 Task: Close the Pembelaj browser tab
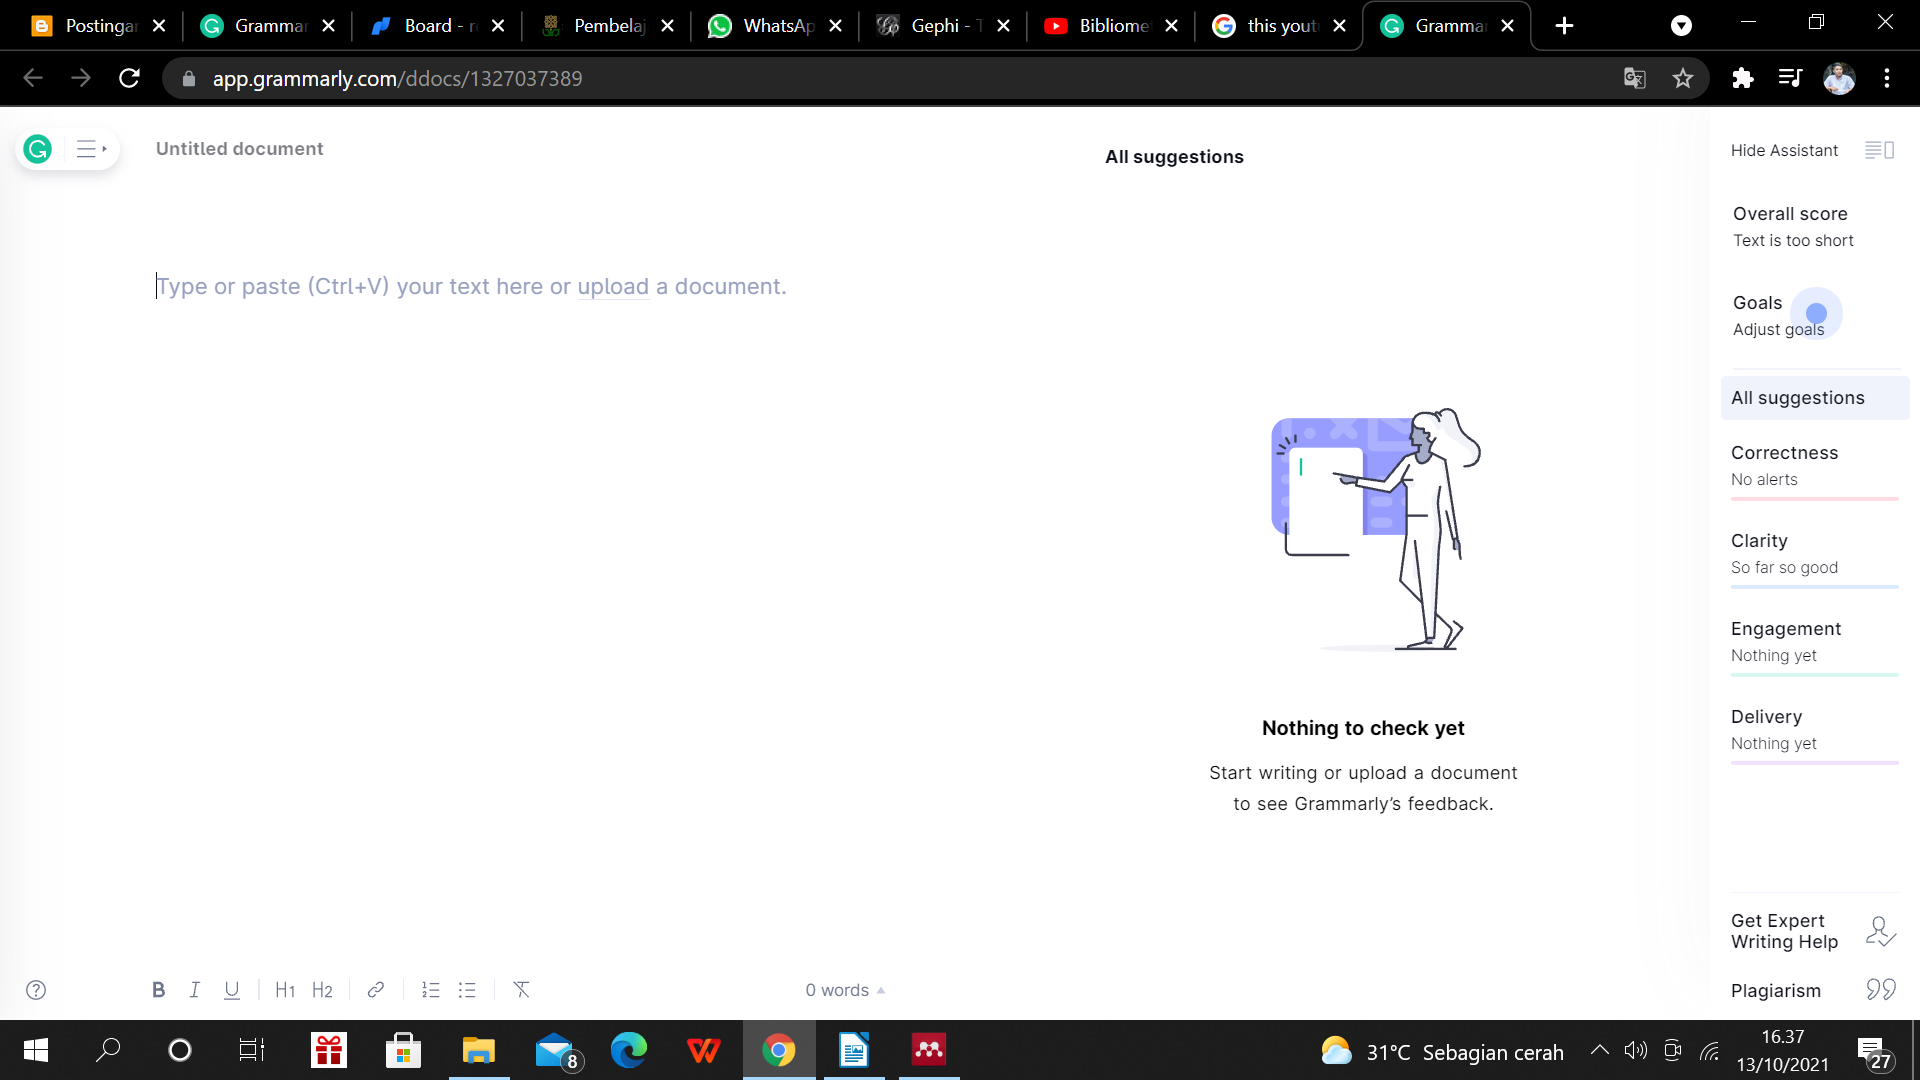(667, 26)
